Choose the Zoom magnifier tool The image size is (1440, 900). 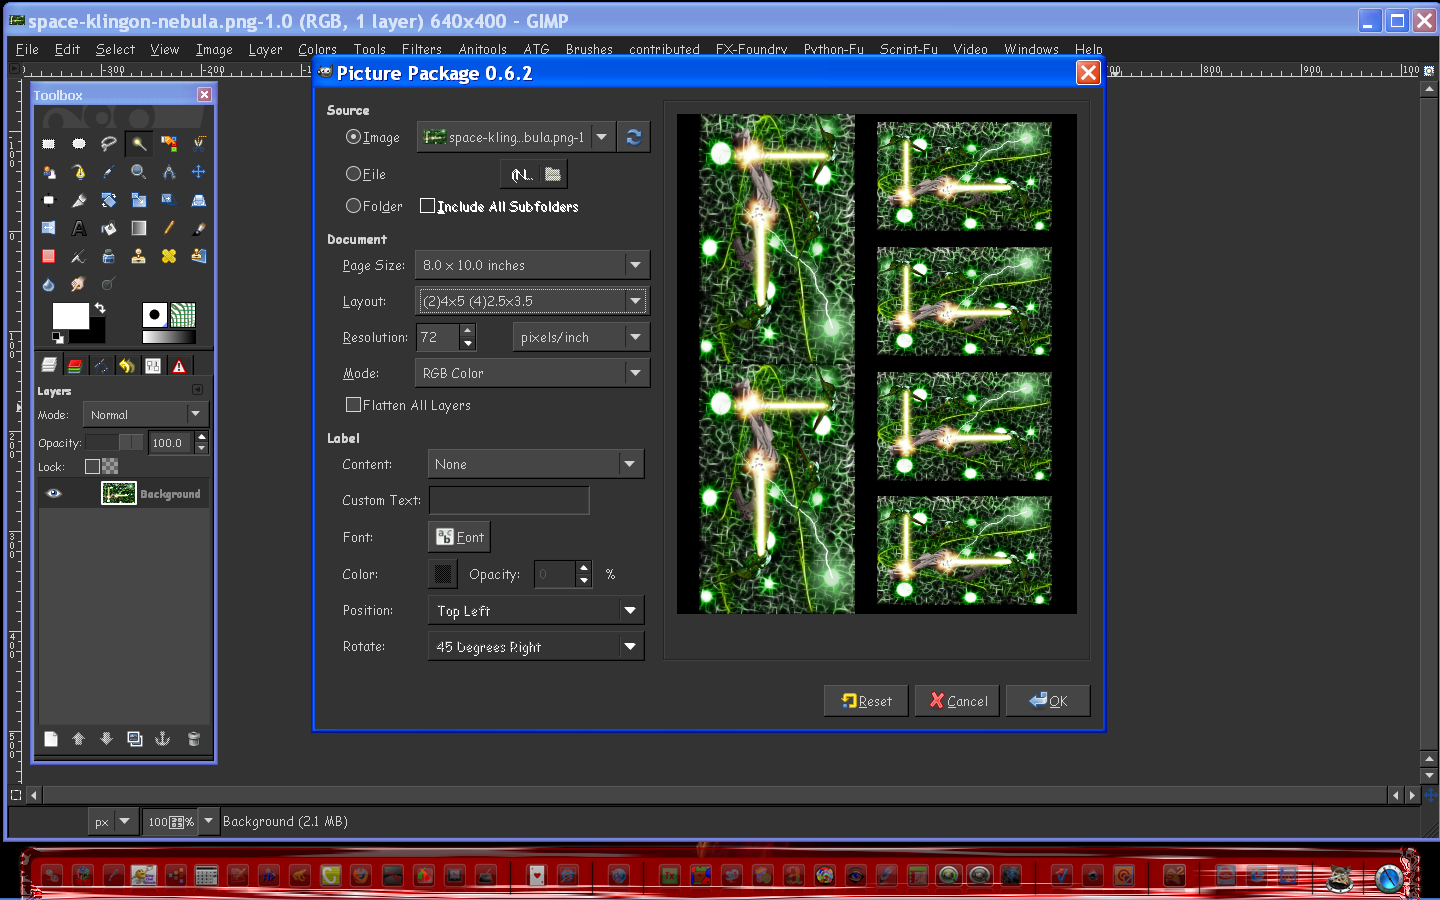[x=139, y=172]
